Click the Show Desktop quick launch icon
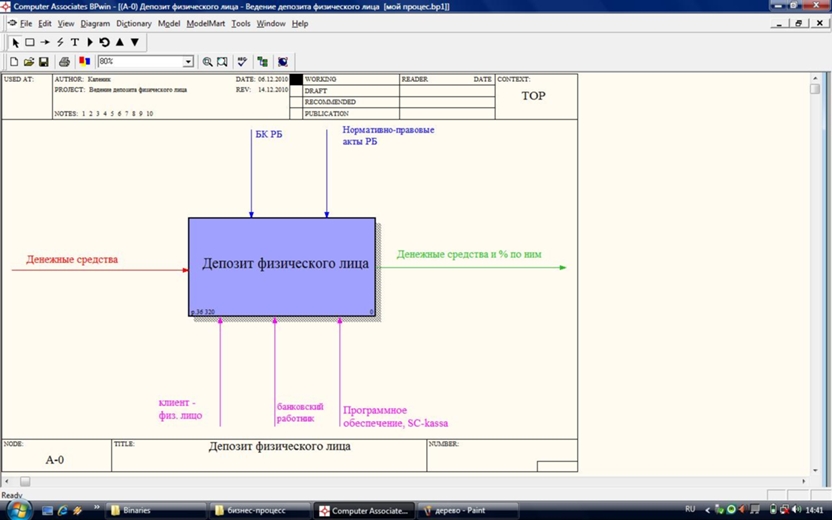 click(48, 510)
